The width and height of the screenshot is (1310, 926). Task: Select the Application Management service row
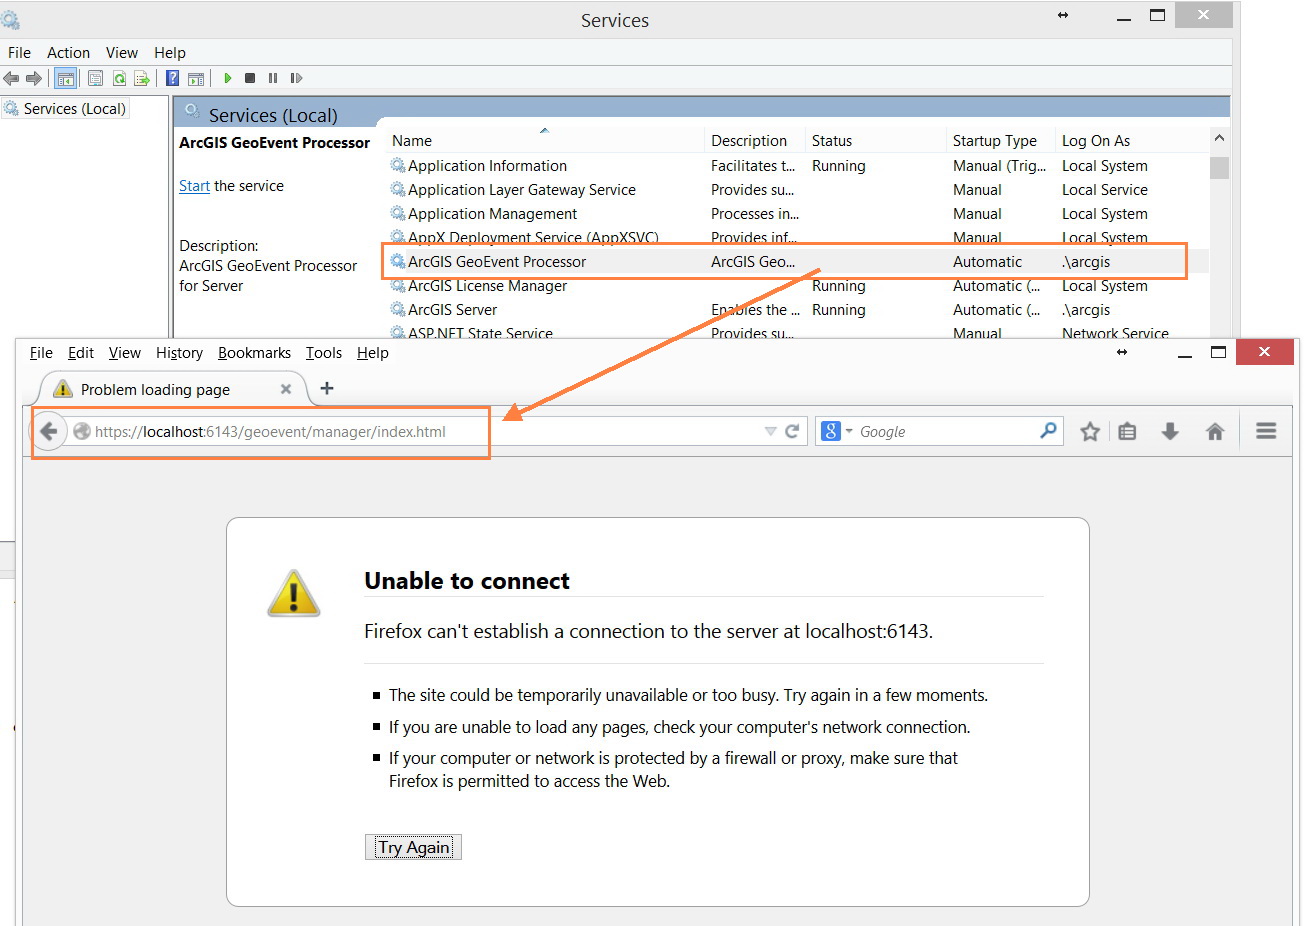[797, 214]
